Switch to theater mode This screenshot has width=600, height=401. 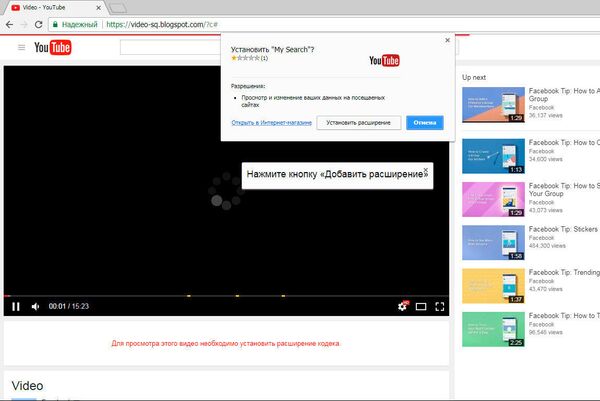[x=421, y=306]
